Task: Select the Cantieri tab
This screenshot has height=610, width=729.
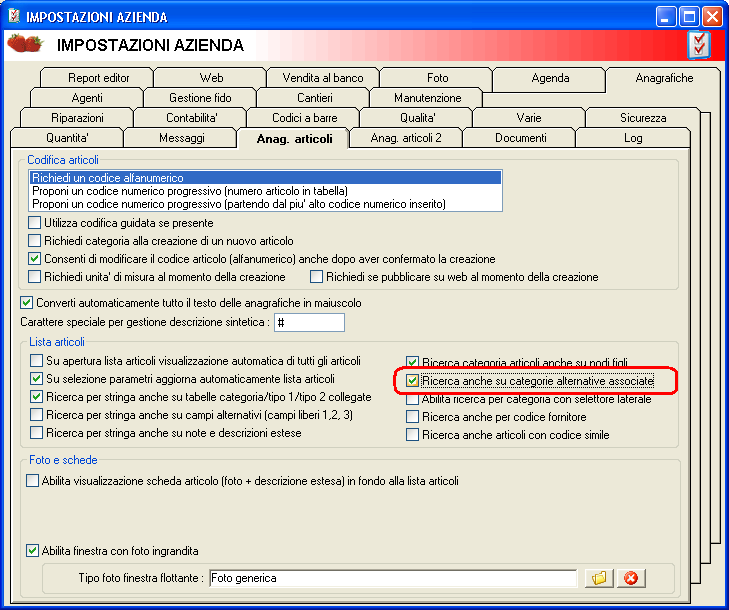Action: pos(314,98)
